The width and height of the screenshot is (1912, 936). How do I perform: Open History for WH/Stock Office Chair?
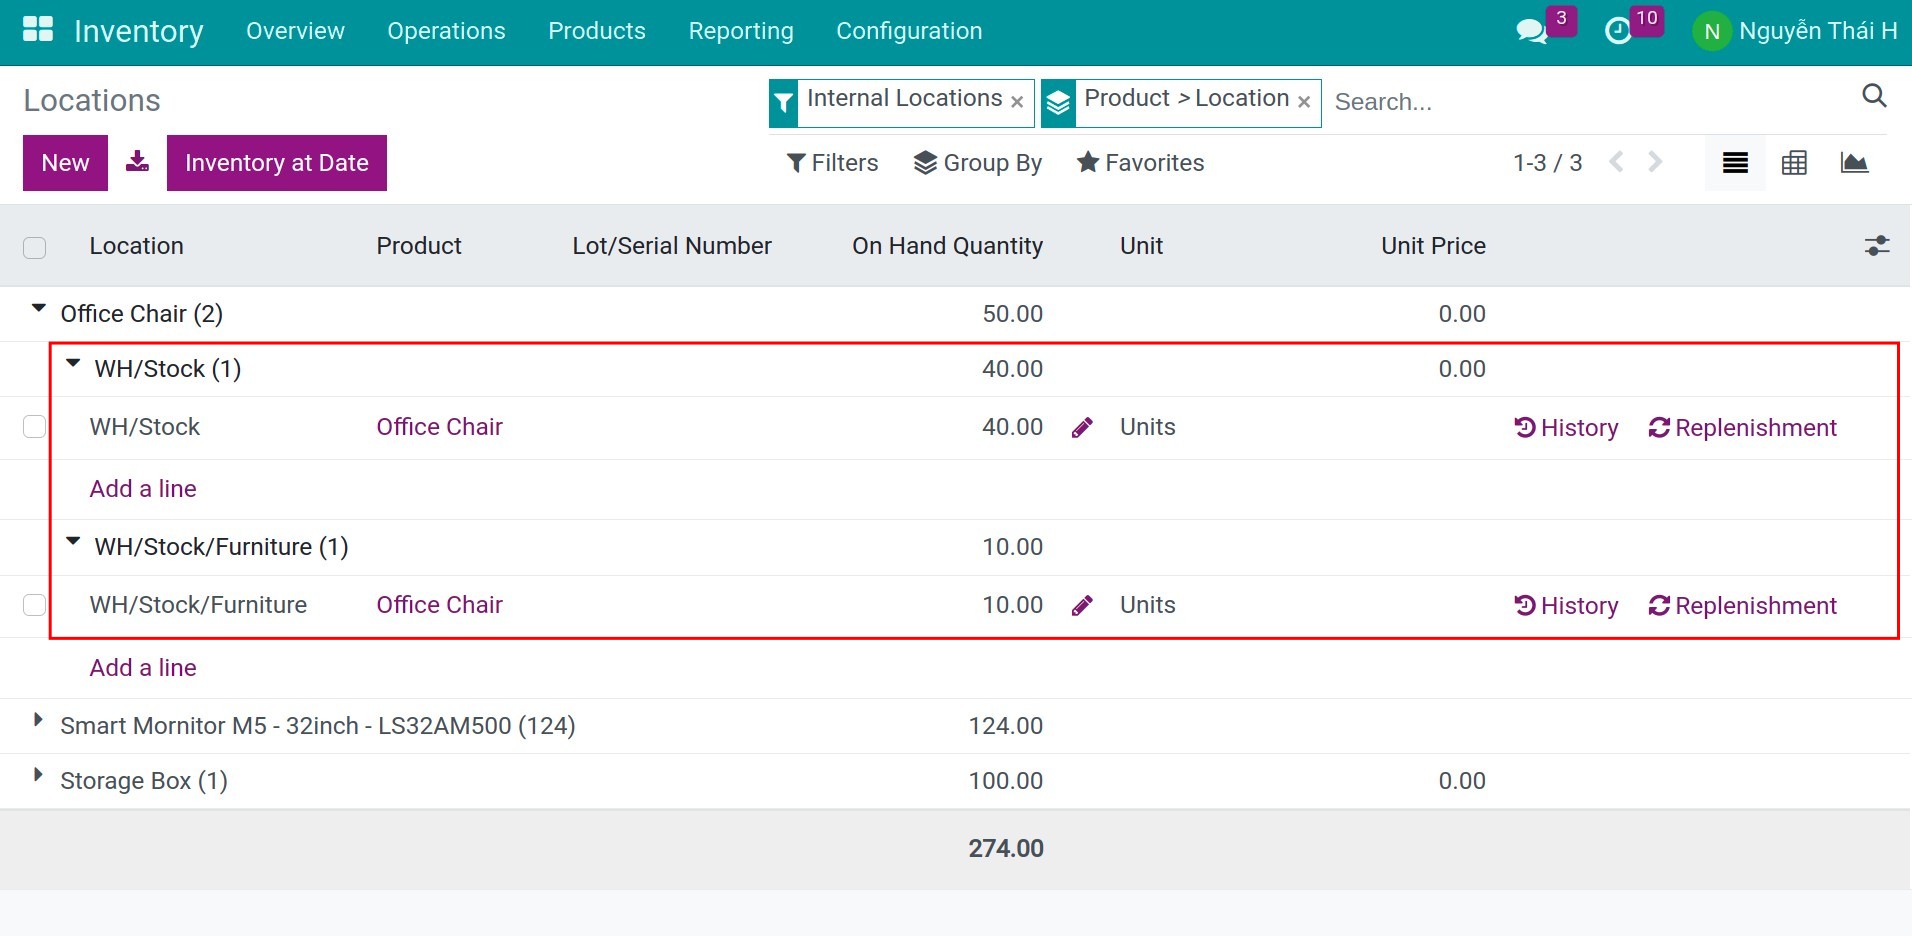point(1566,427)
